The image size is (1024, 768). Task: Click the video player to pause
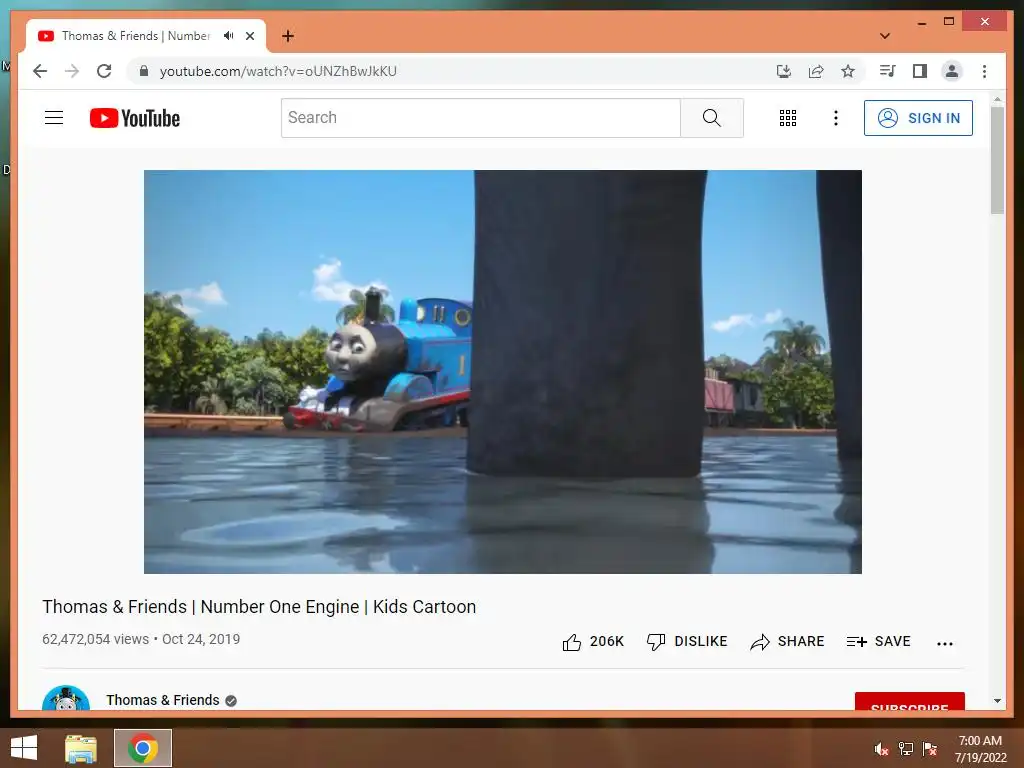point(502,372)
